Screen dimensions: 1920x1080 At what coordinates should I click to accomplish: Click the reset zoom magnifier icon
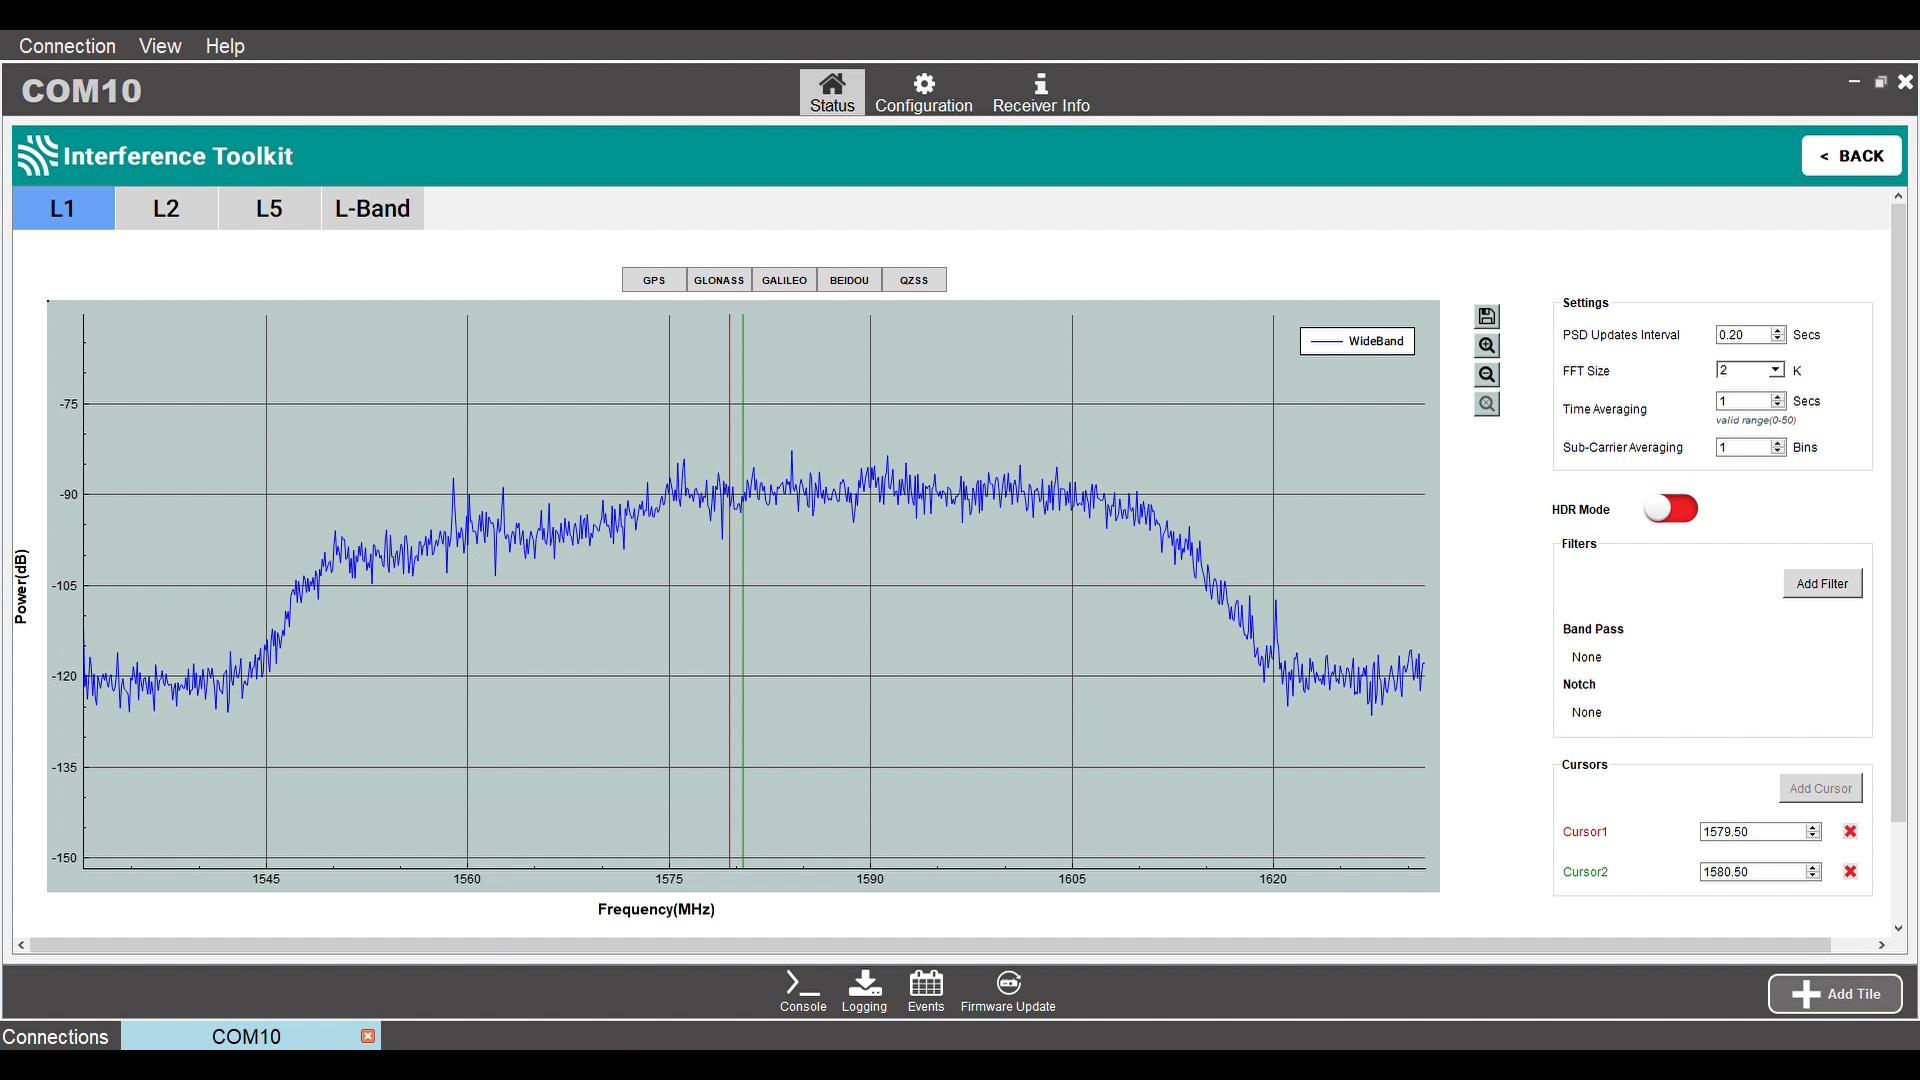point(1487,404)
